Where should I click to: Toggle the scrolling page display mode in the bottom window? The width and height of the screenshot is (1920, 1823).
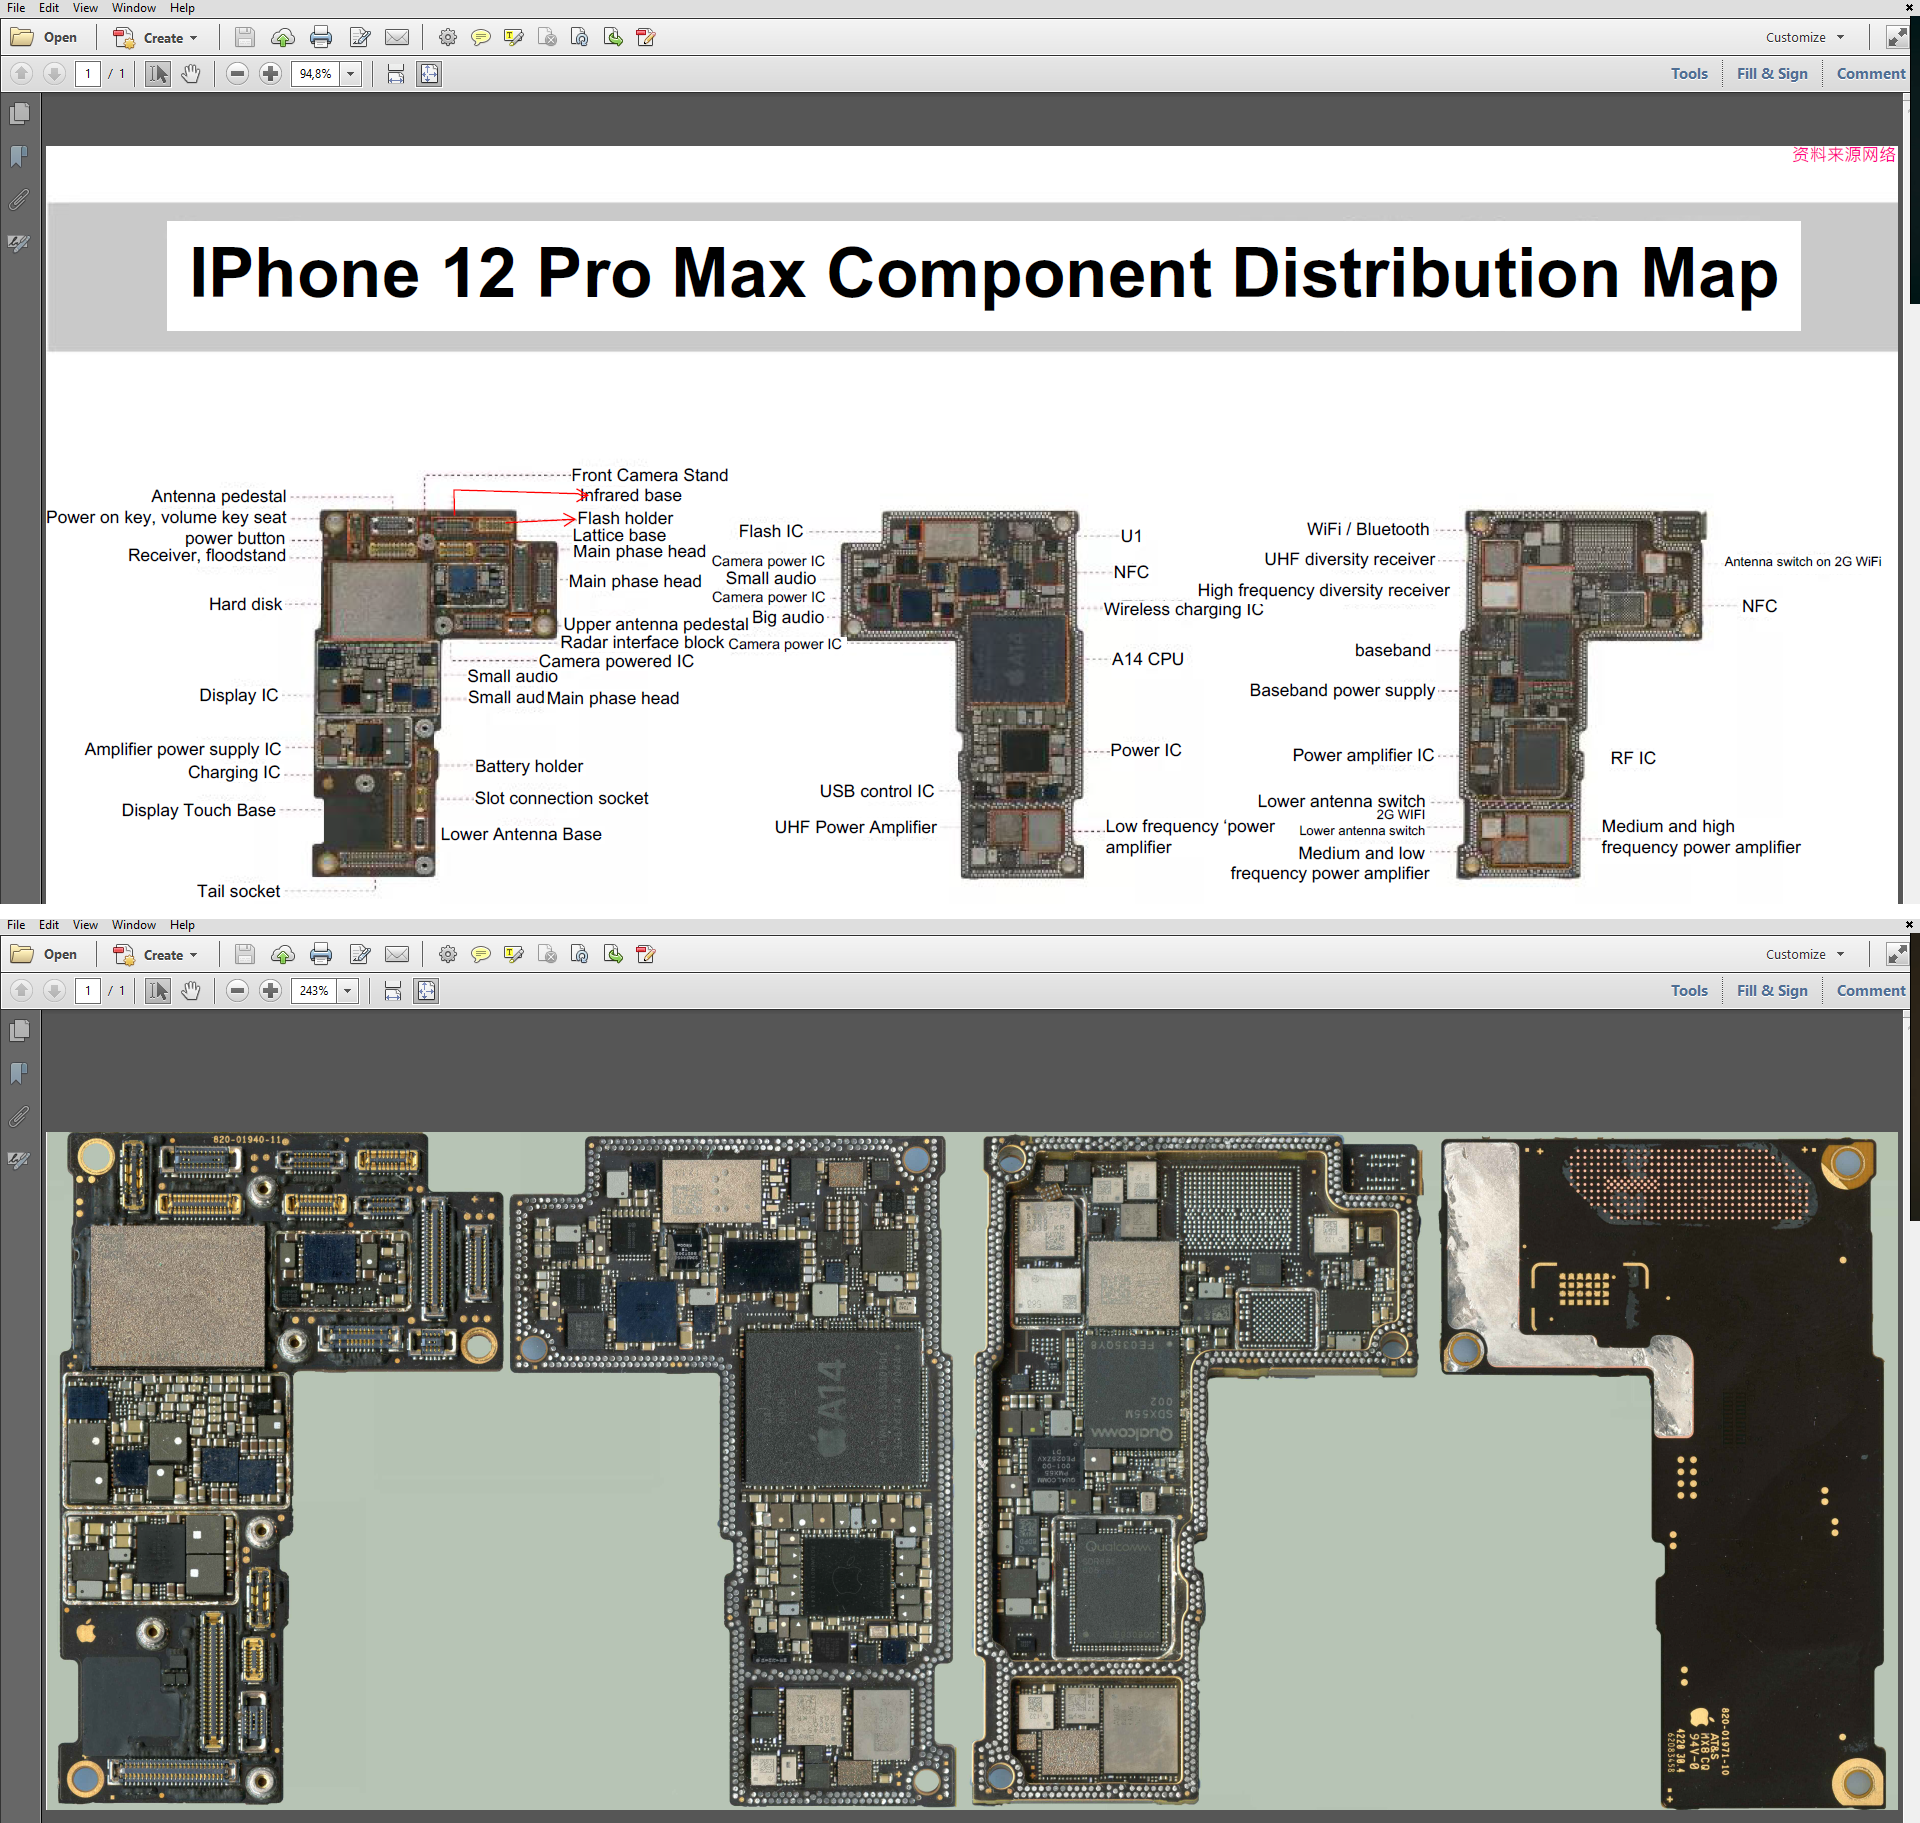coord(393,991)
